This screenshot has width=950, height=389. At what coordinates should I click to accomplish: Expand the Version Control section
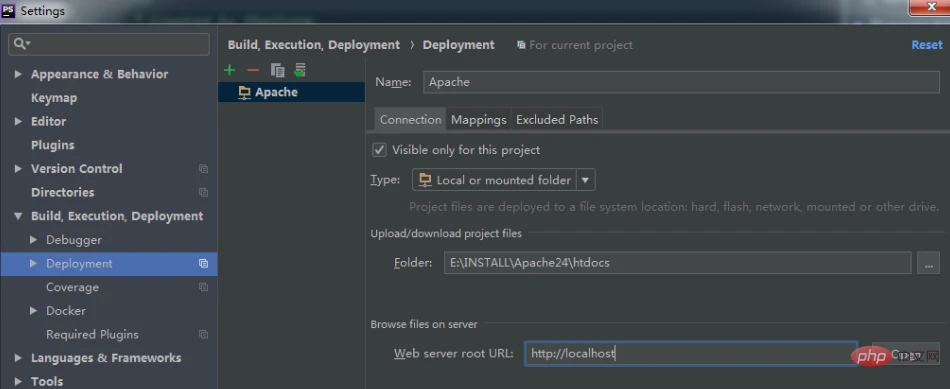click(18, 168)
